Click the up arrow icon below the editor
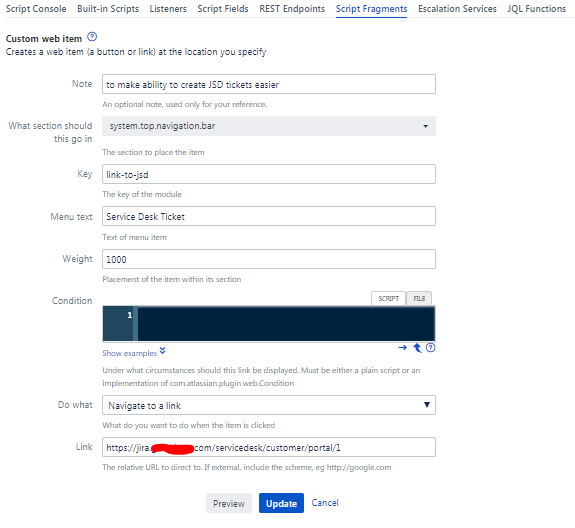This screenshot has width=575, height=528. 417,347
